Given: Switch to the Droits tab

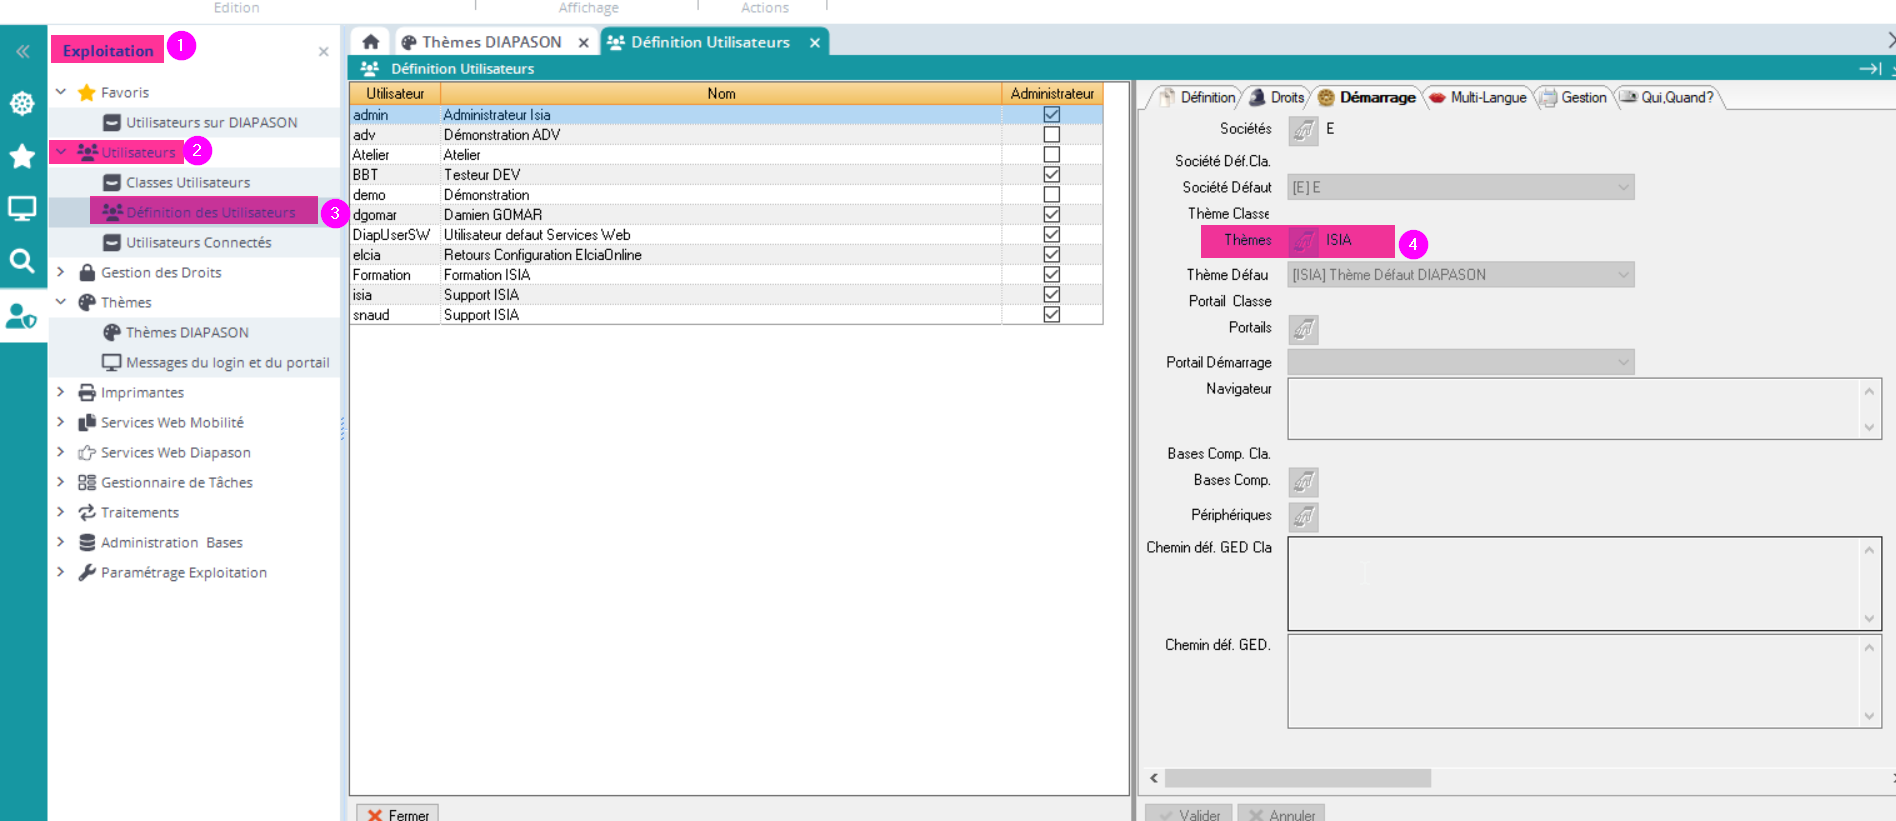Looking at the screenshot, I should 1278,97.
